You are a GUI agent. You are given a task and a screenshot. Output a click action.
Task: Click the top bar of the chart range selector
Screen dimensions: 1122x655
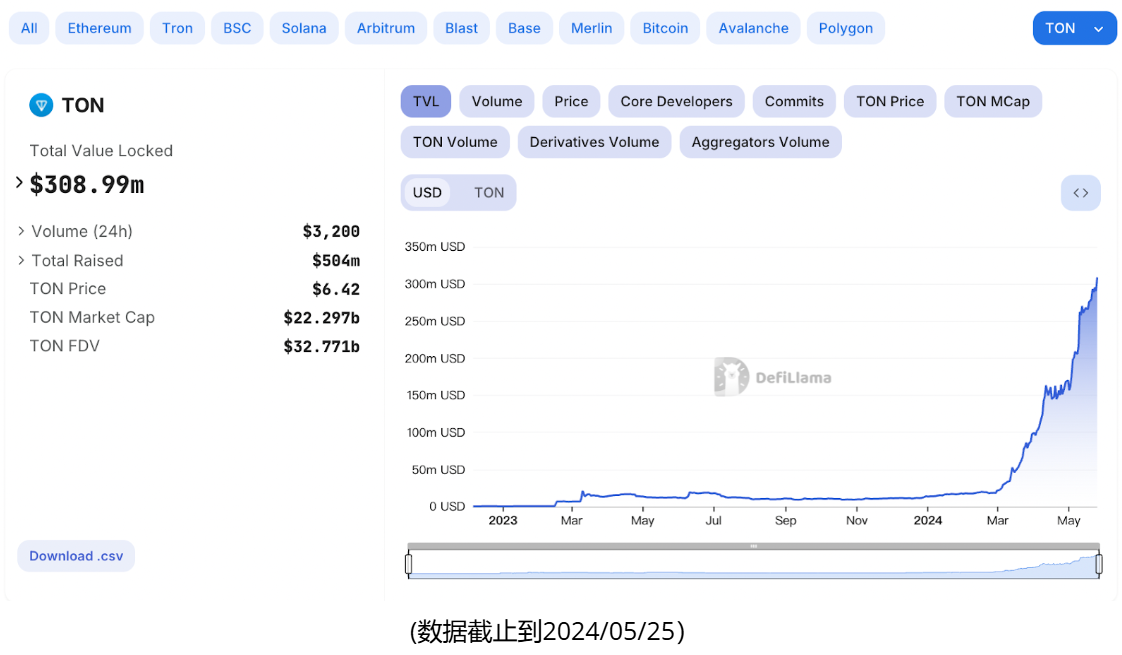pyautogui.click(x=753, y=546)
